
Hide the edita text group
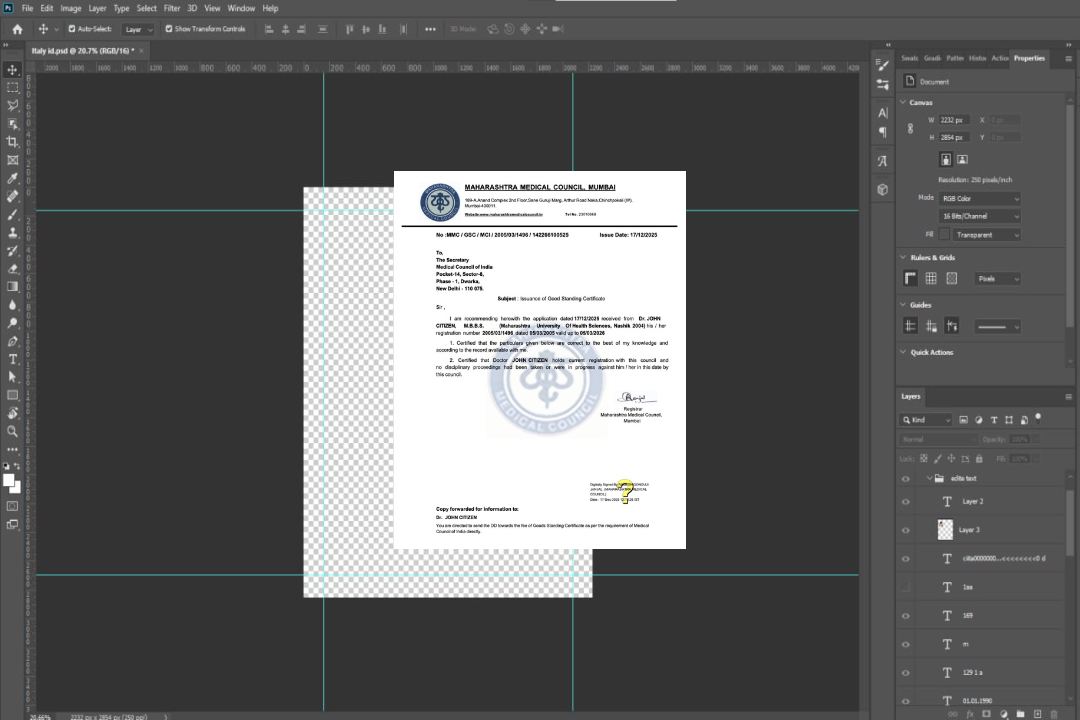click(x=906, y=479)
